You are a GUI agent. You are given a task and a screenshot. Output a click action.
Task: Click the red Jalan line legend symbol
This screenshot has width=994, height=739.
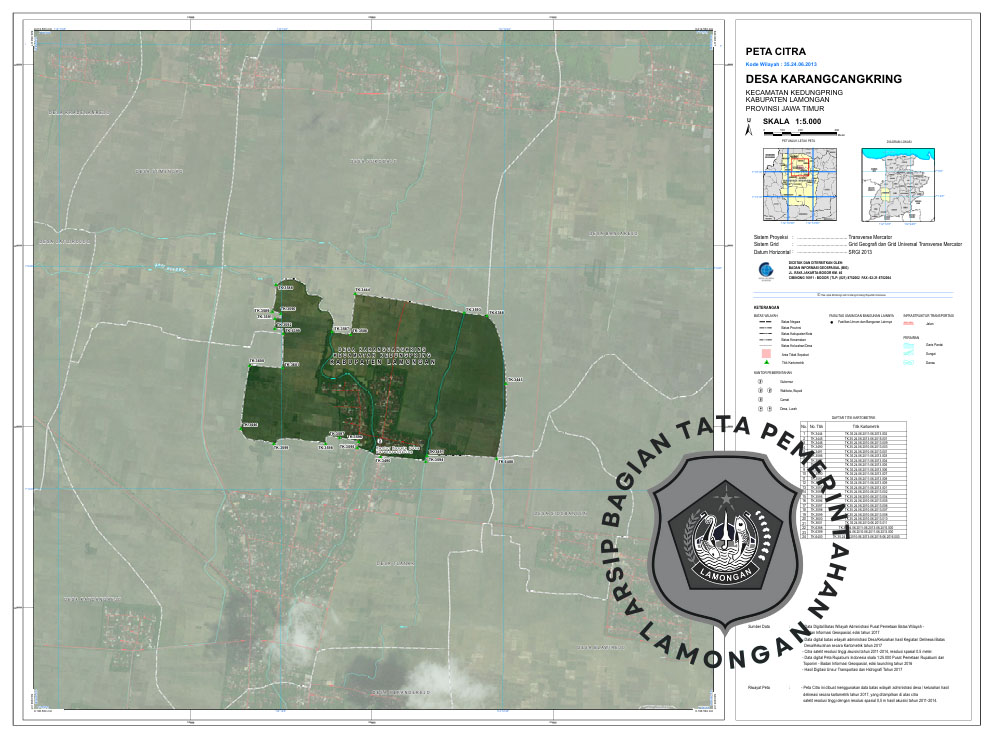(909, 322)
